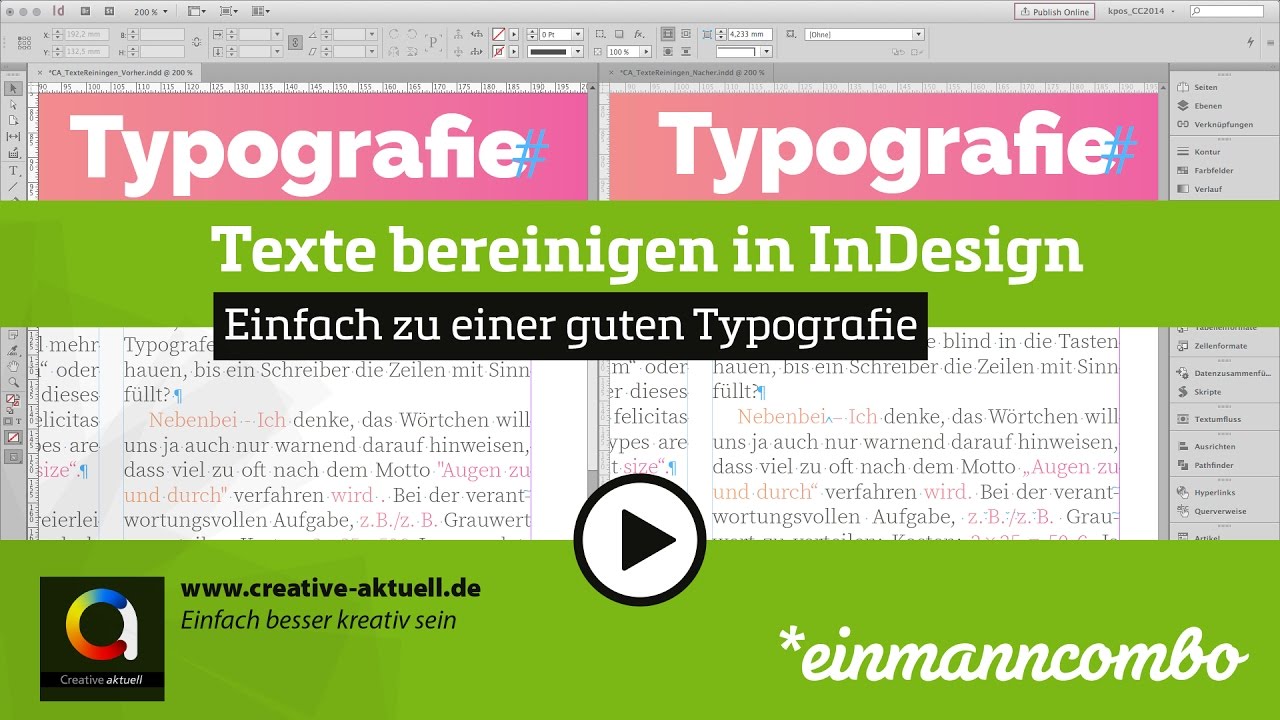The width and height of the screenshot is (1280, 720).
Task: Open the screen mode dropdown
Action: 229,11
